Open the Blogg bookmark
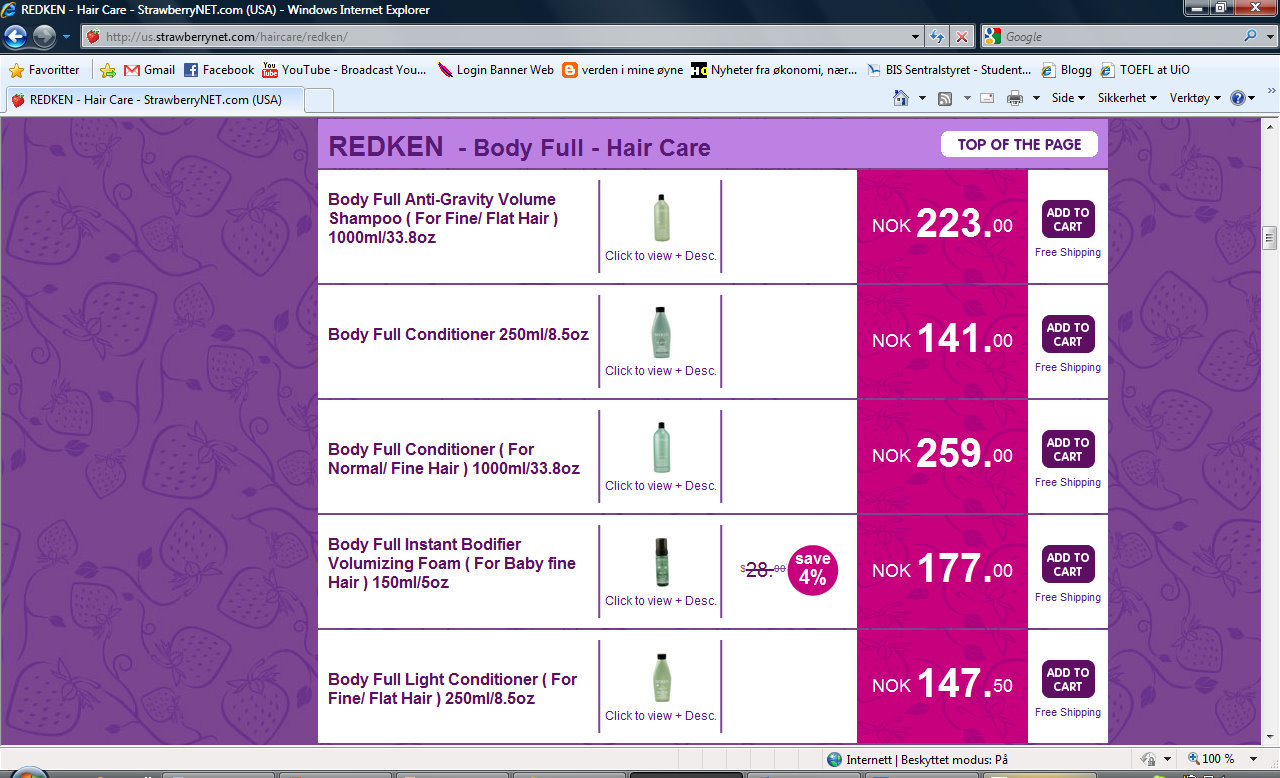 pyautogui.click(x=1066, y=70)
